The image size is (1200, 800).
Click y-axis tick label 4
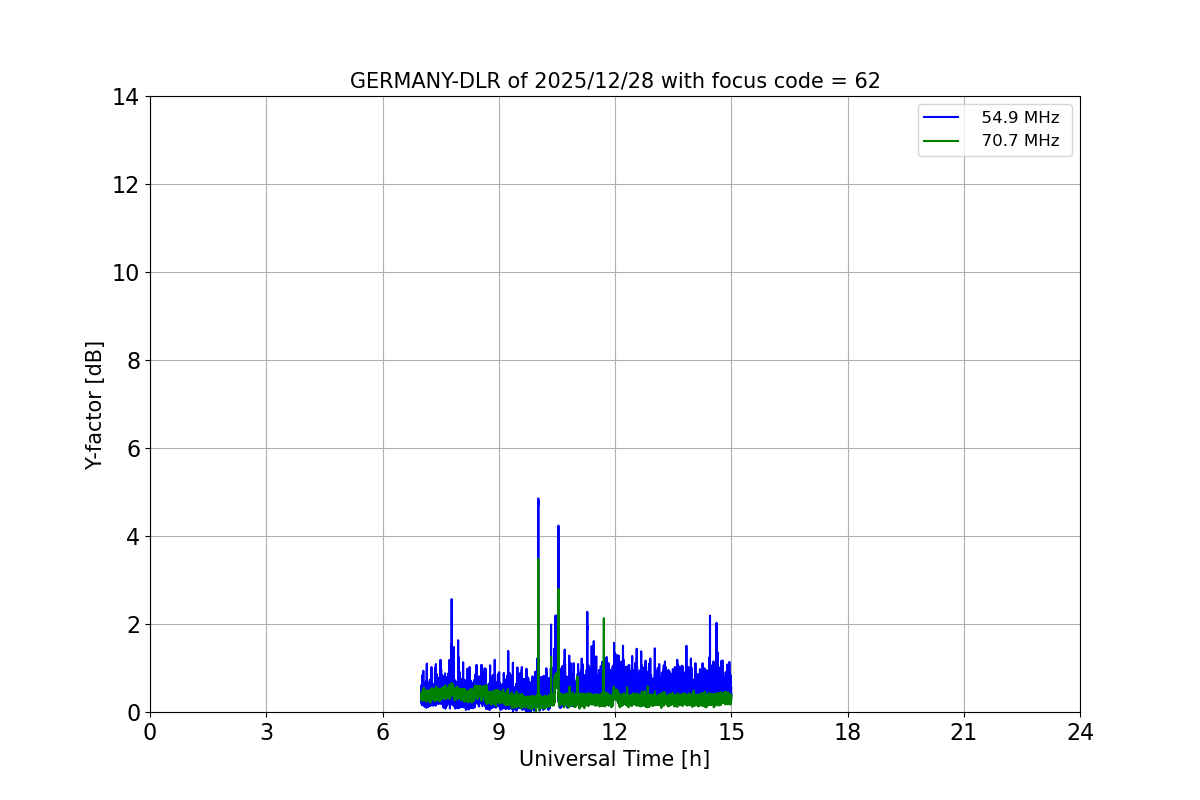(131, 537)
